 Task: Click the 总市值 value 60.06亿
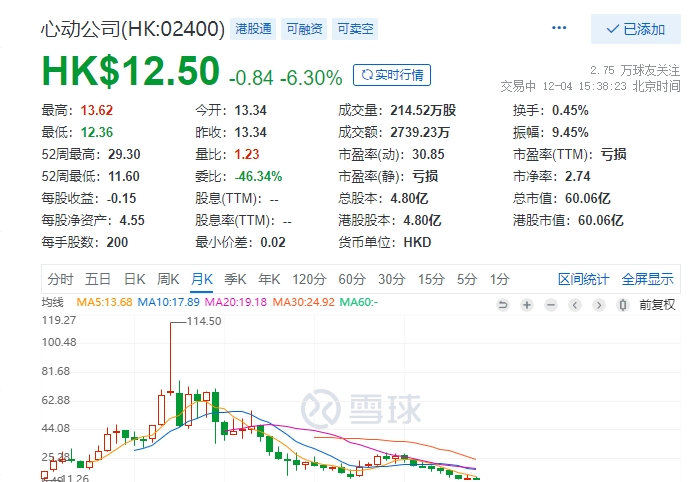(x=588, y=198)
